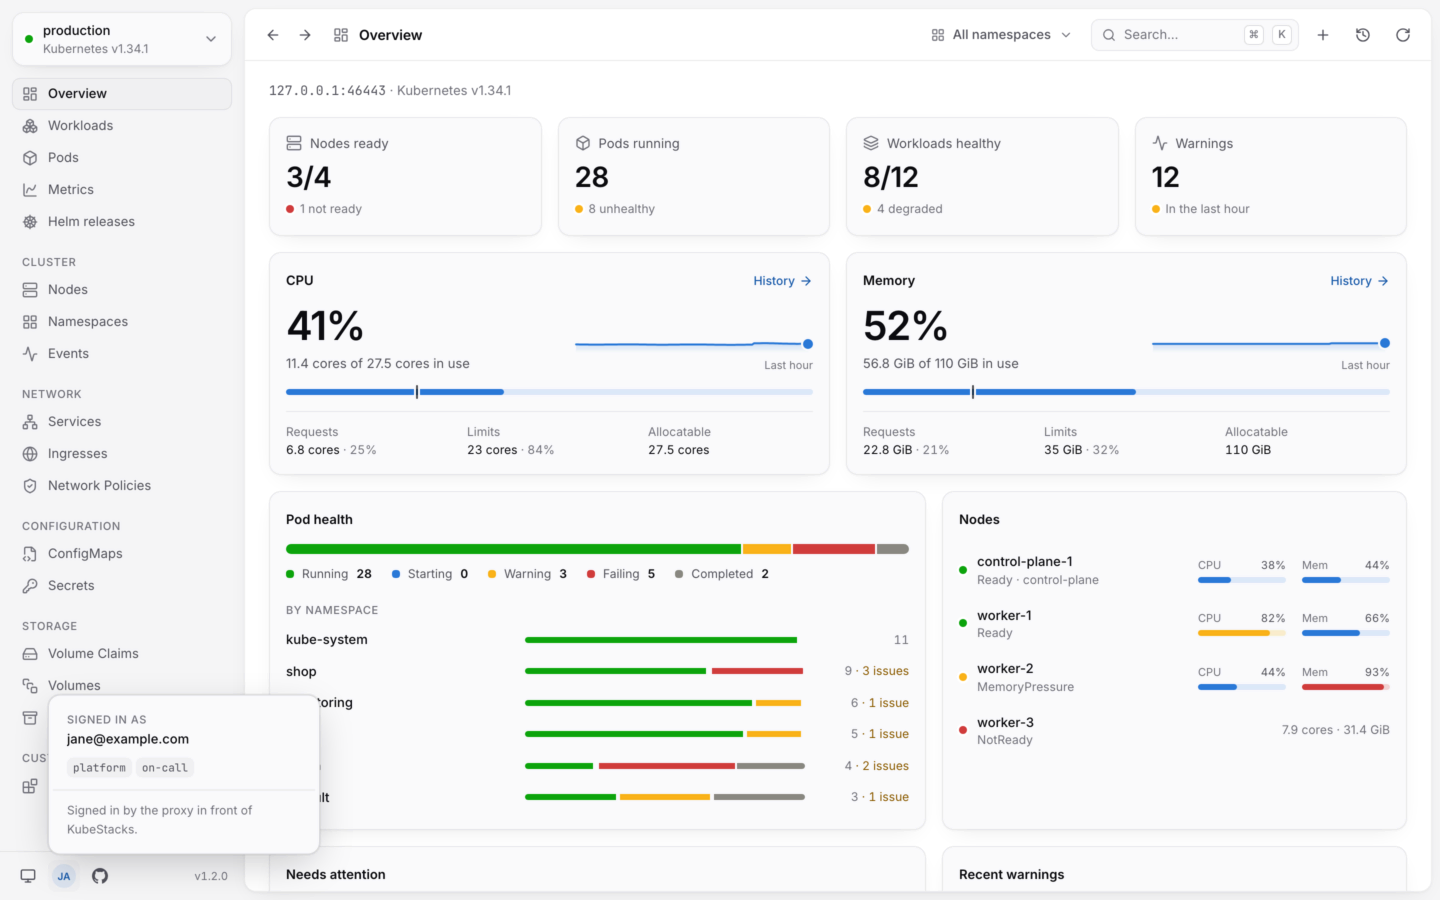Image resolution: width=1440 pixels, height=900 pixels.
Task: Open the history clock icon
Action: tap(1363, 35)
